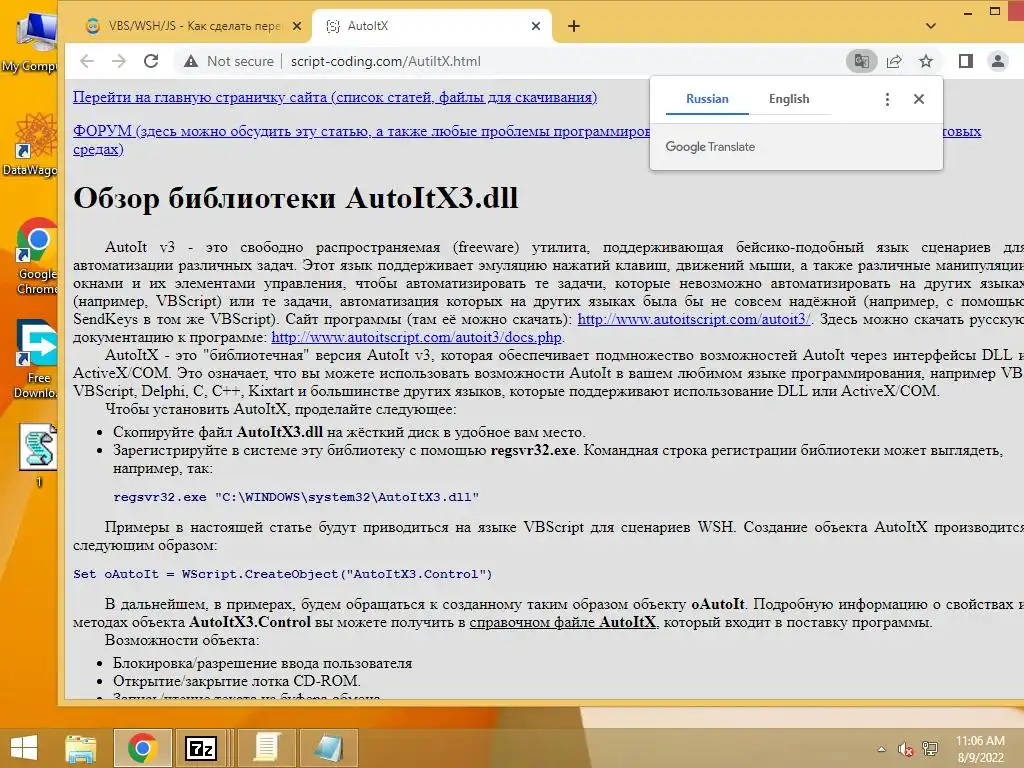
Task: Bookmark this page with the star icon
Action: coord(926,61)
